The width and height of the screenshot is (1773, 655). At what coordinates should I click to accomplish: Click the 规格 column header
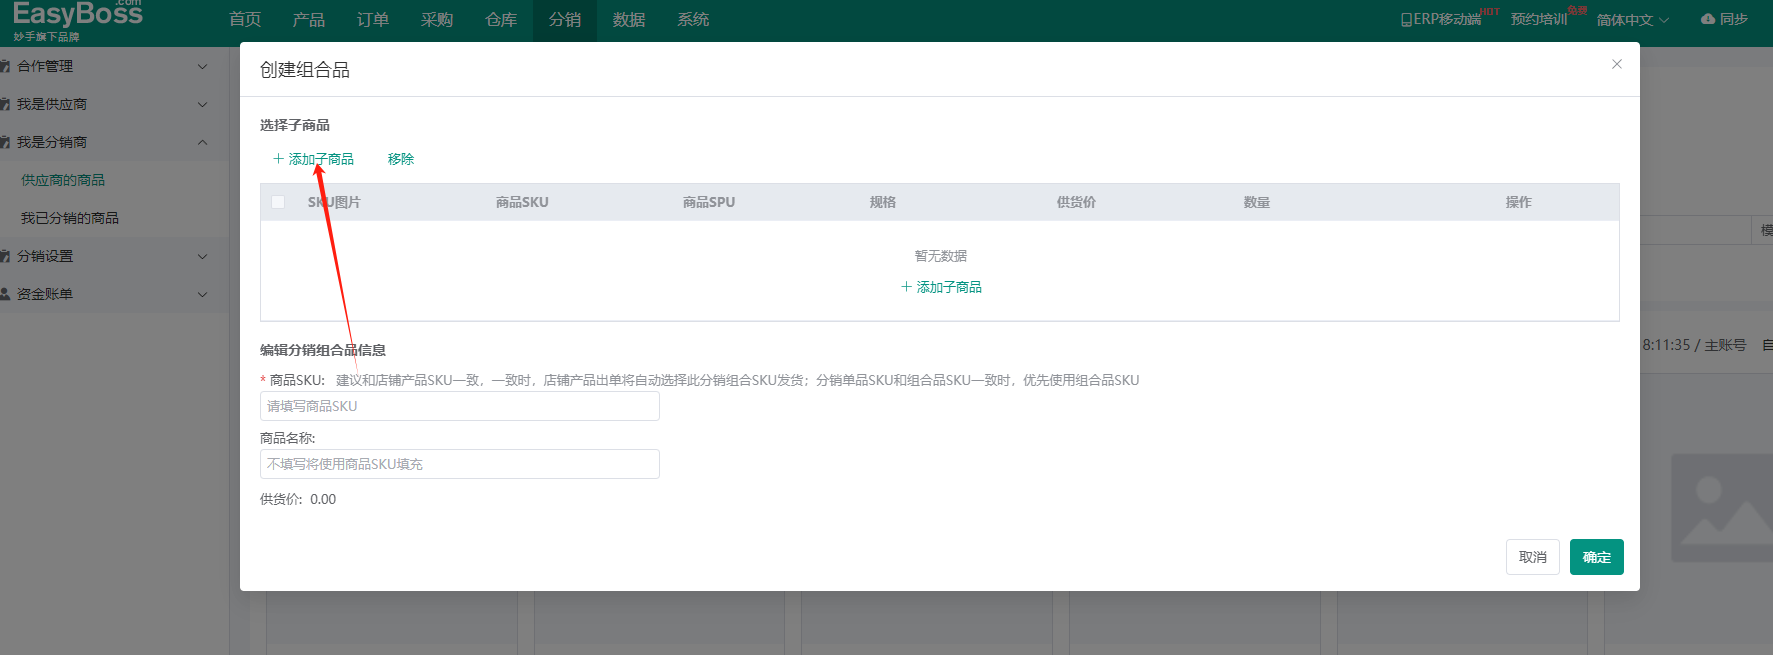pyautogui.click(x=883, y=202)
